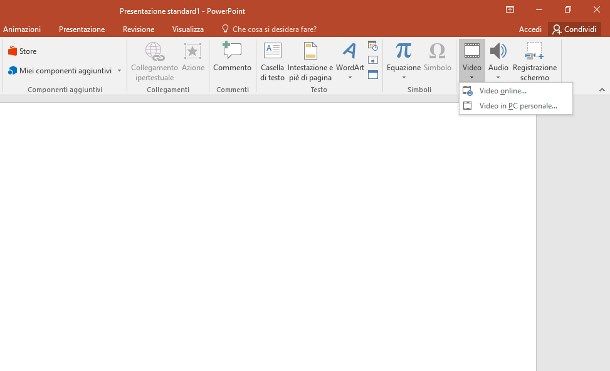Click the Equazione pi icon
The image size is (610, 371).
click(403, 51)
